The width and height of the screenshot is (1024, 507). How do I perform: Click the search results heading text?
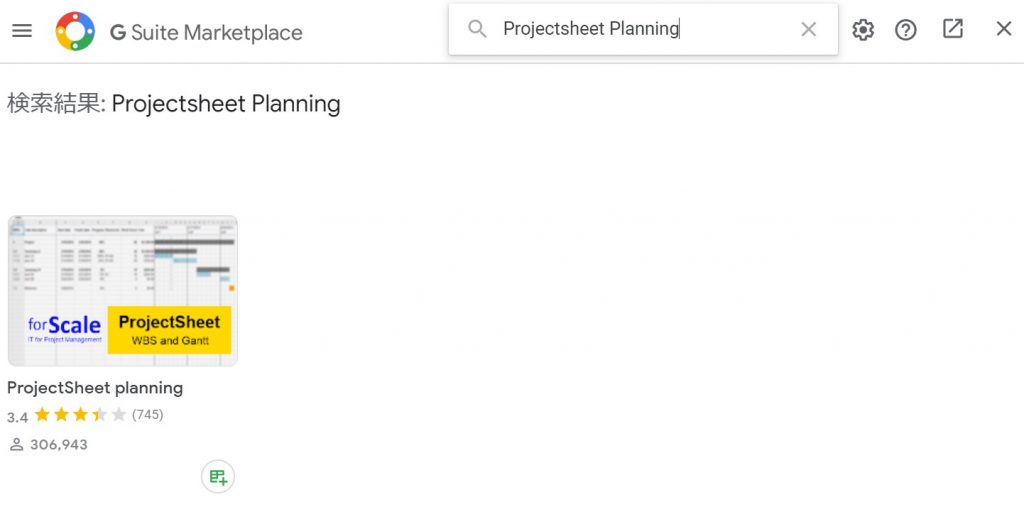(174, 105)
